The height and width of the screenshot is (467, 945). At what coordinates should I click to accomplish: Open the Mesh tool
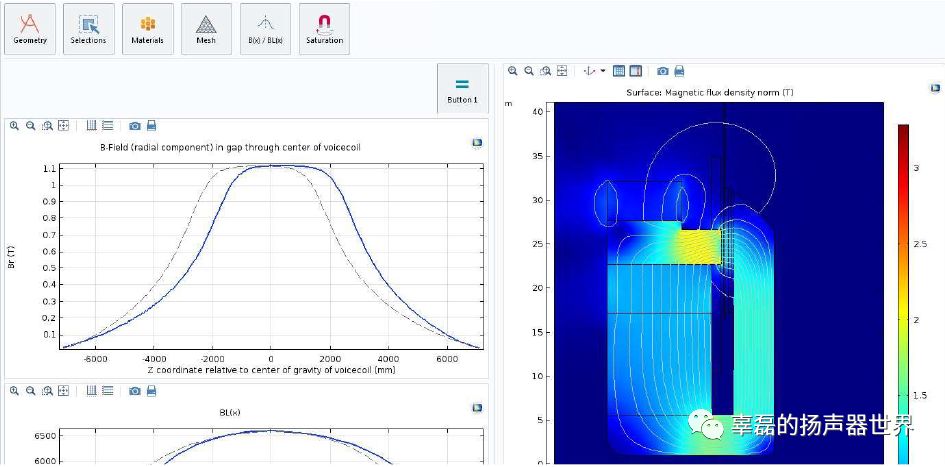(206, 29)
